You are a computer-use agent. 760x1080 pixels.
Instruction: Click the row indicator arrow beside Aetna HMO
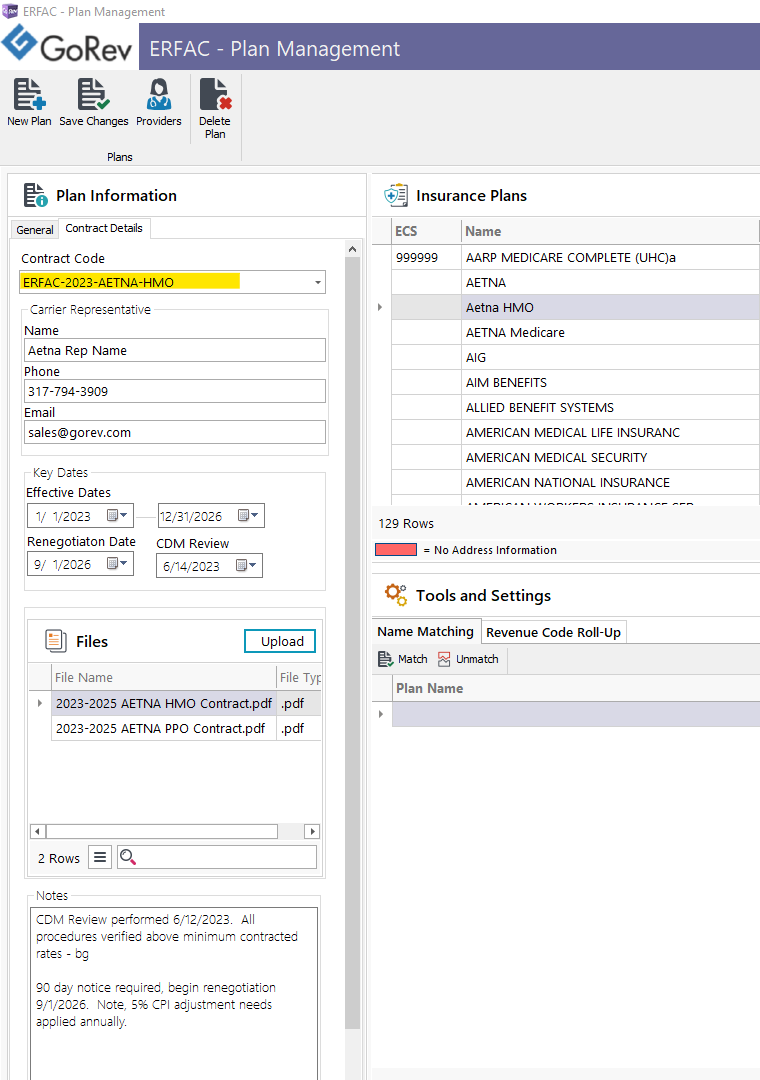[380, 307]
